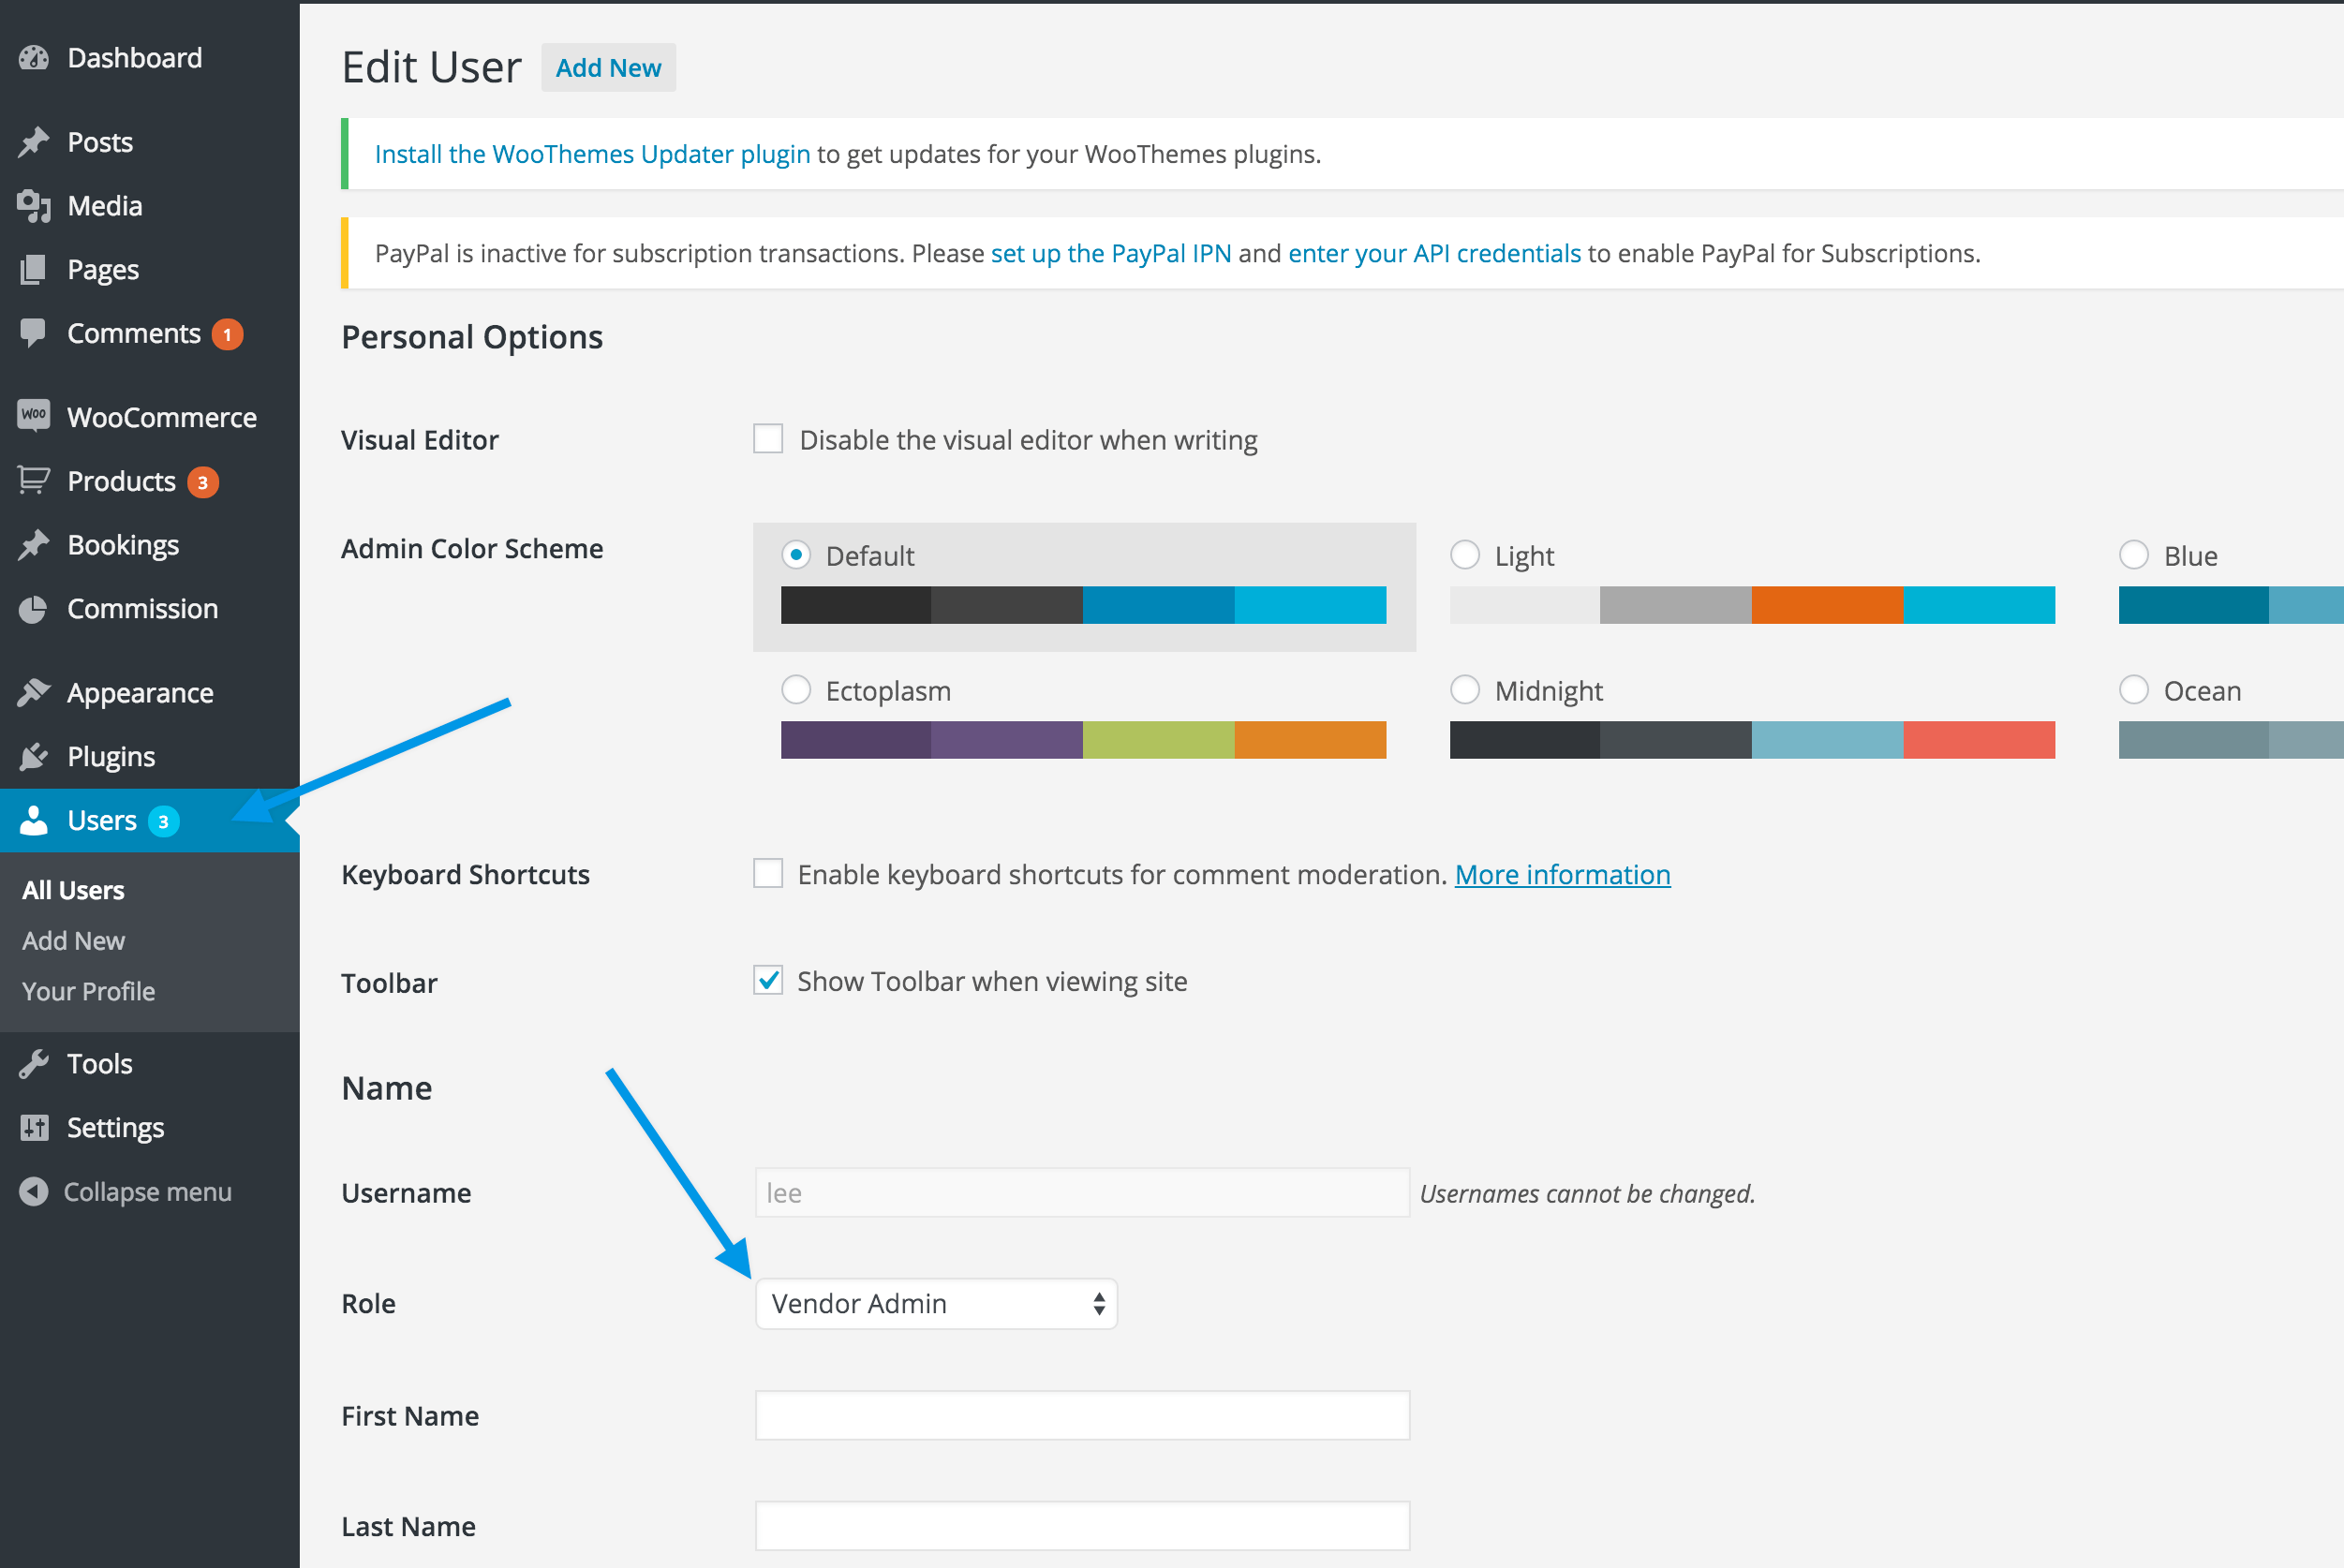Open All Users list

pyautogui.click(x=72, y=889)
